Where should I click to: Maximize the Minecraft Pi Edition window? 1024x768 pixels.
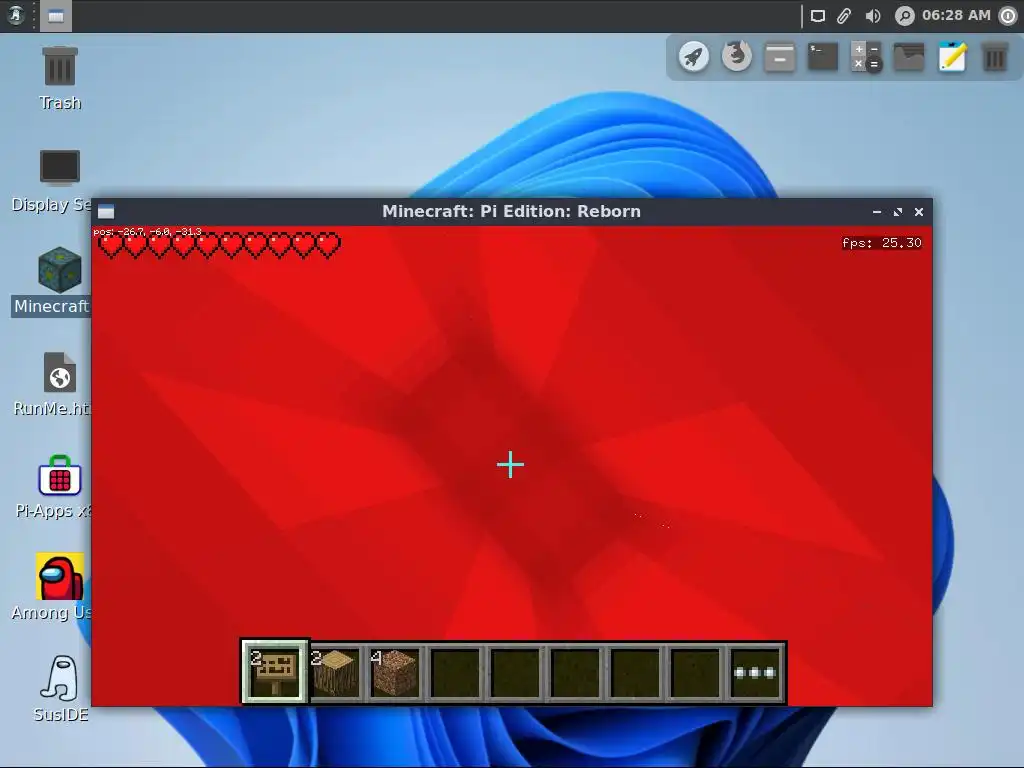click(898, 212)
